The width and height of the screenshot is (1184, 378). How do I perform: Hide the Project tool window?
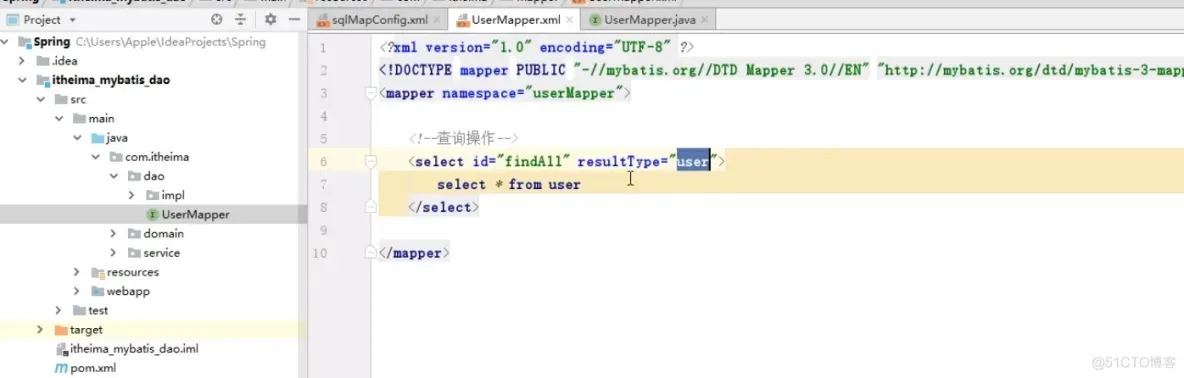pyautogui.click(x=294, y=20)
